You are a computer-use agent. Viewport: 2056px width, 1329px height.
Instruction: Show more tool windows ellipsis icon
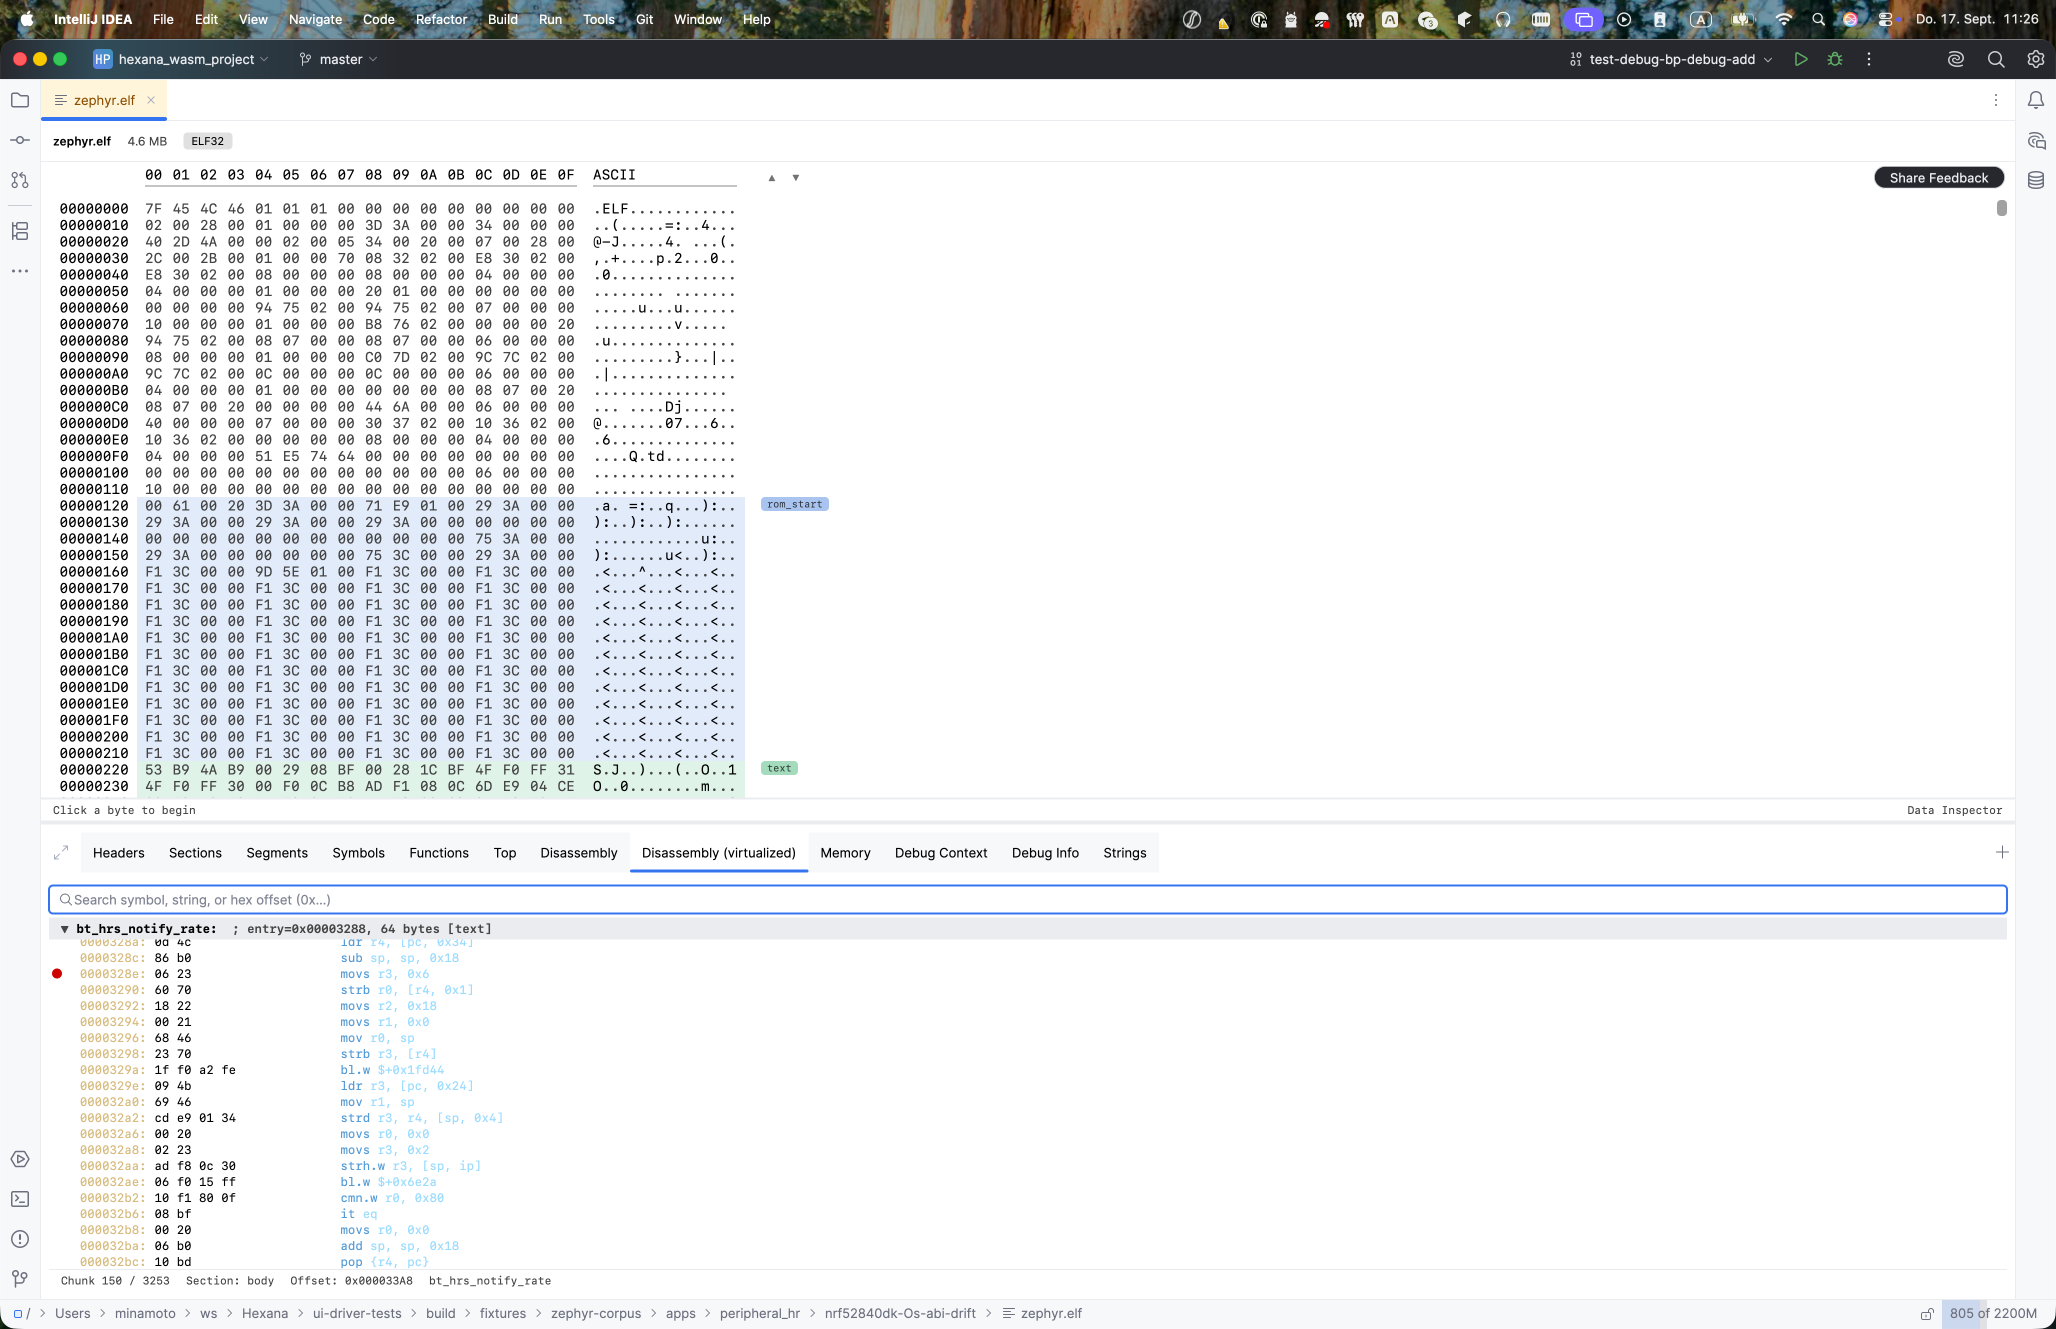coord(20,271)
